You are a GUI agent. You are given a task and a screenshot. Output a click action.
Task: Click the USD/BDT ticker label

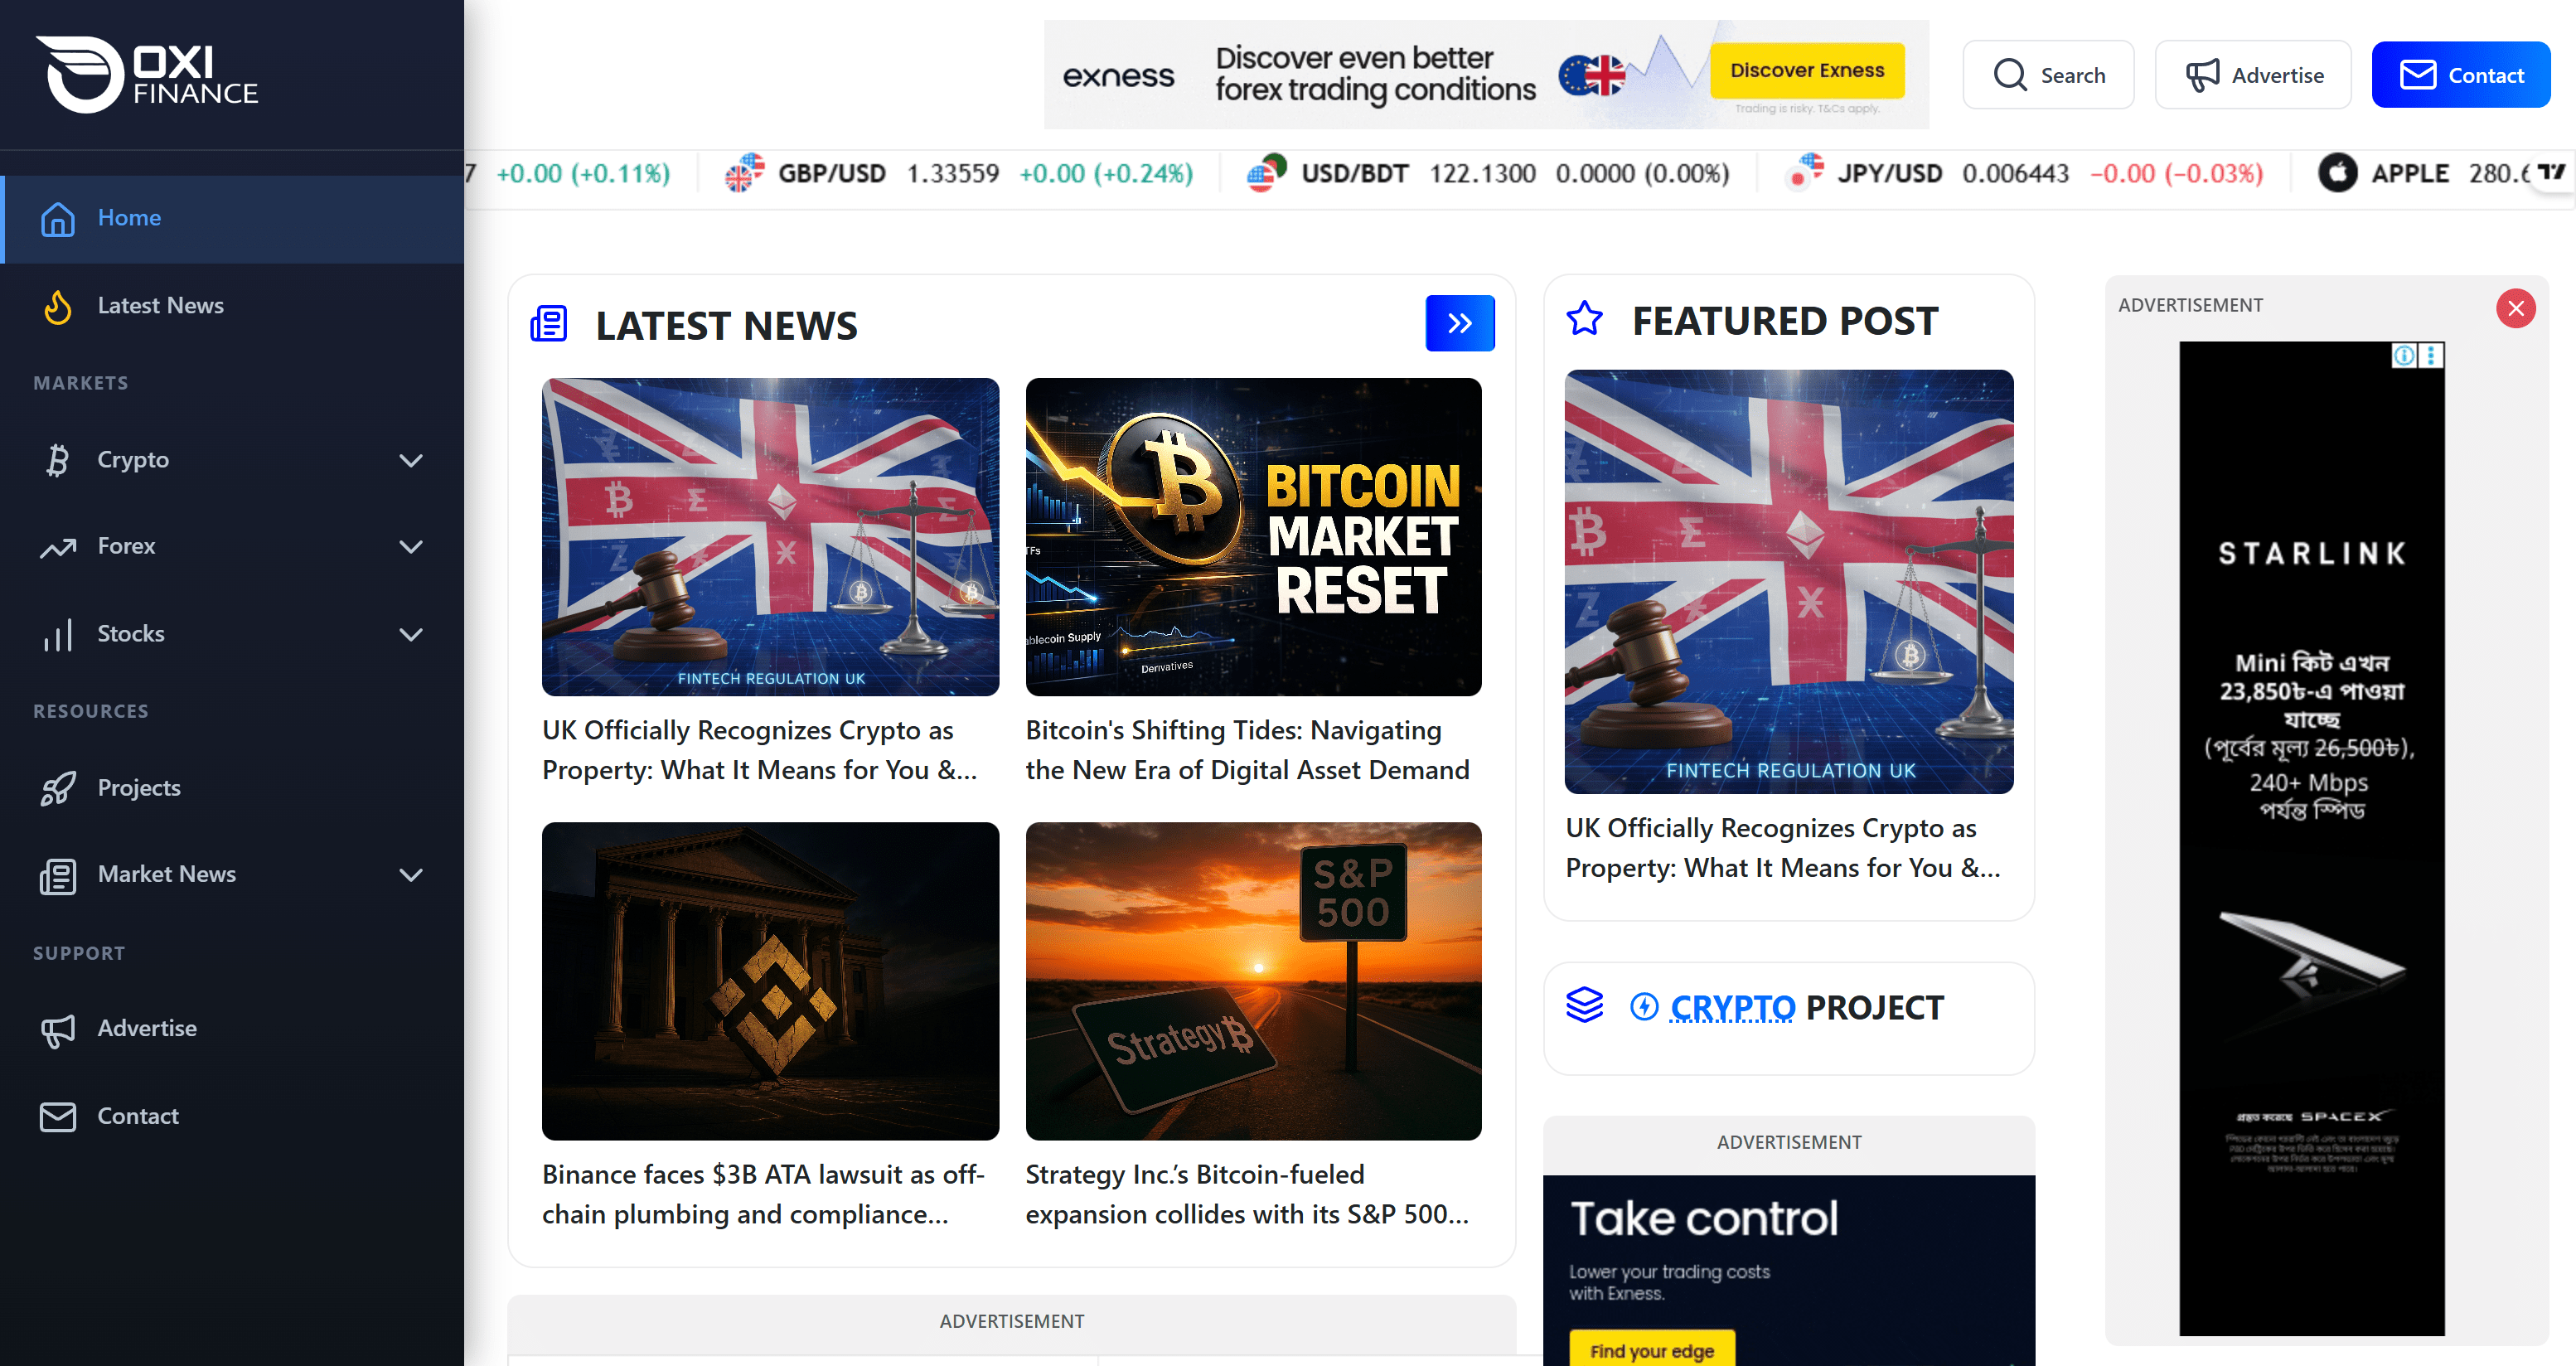(x=1354, y=173)
